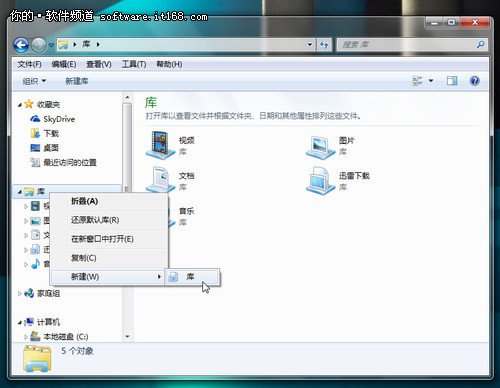
Task: Click the refresh button beside address bar
Action: point(324,44)
